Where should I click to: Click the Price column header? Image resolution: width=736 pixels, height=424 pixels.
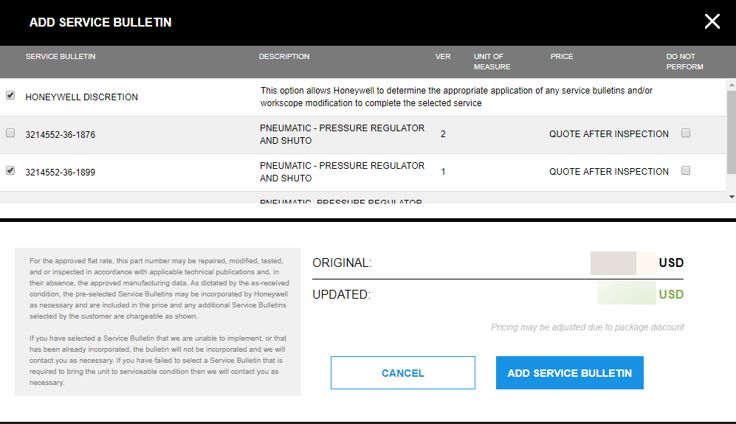pos(561,57)
